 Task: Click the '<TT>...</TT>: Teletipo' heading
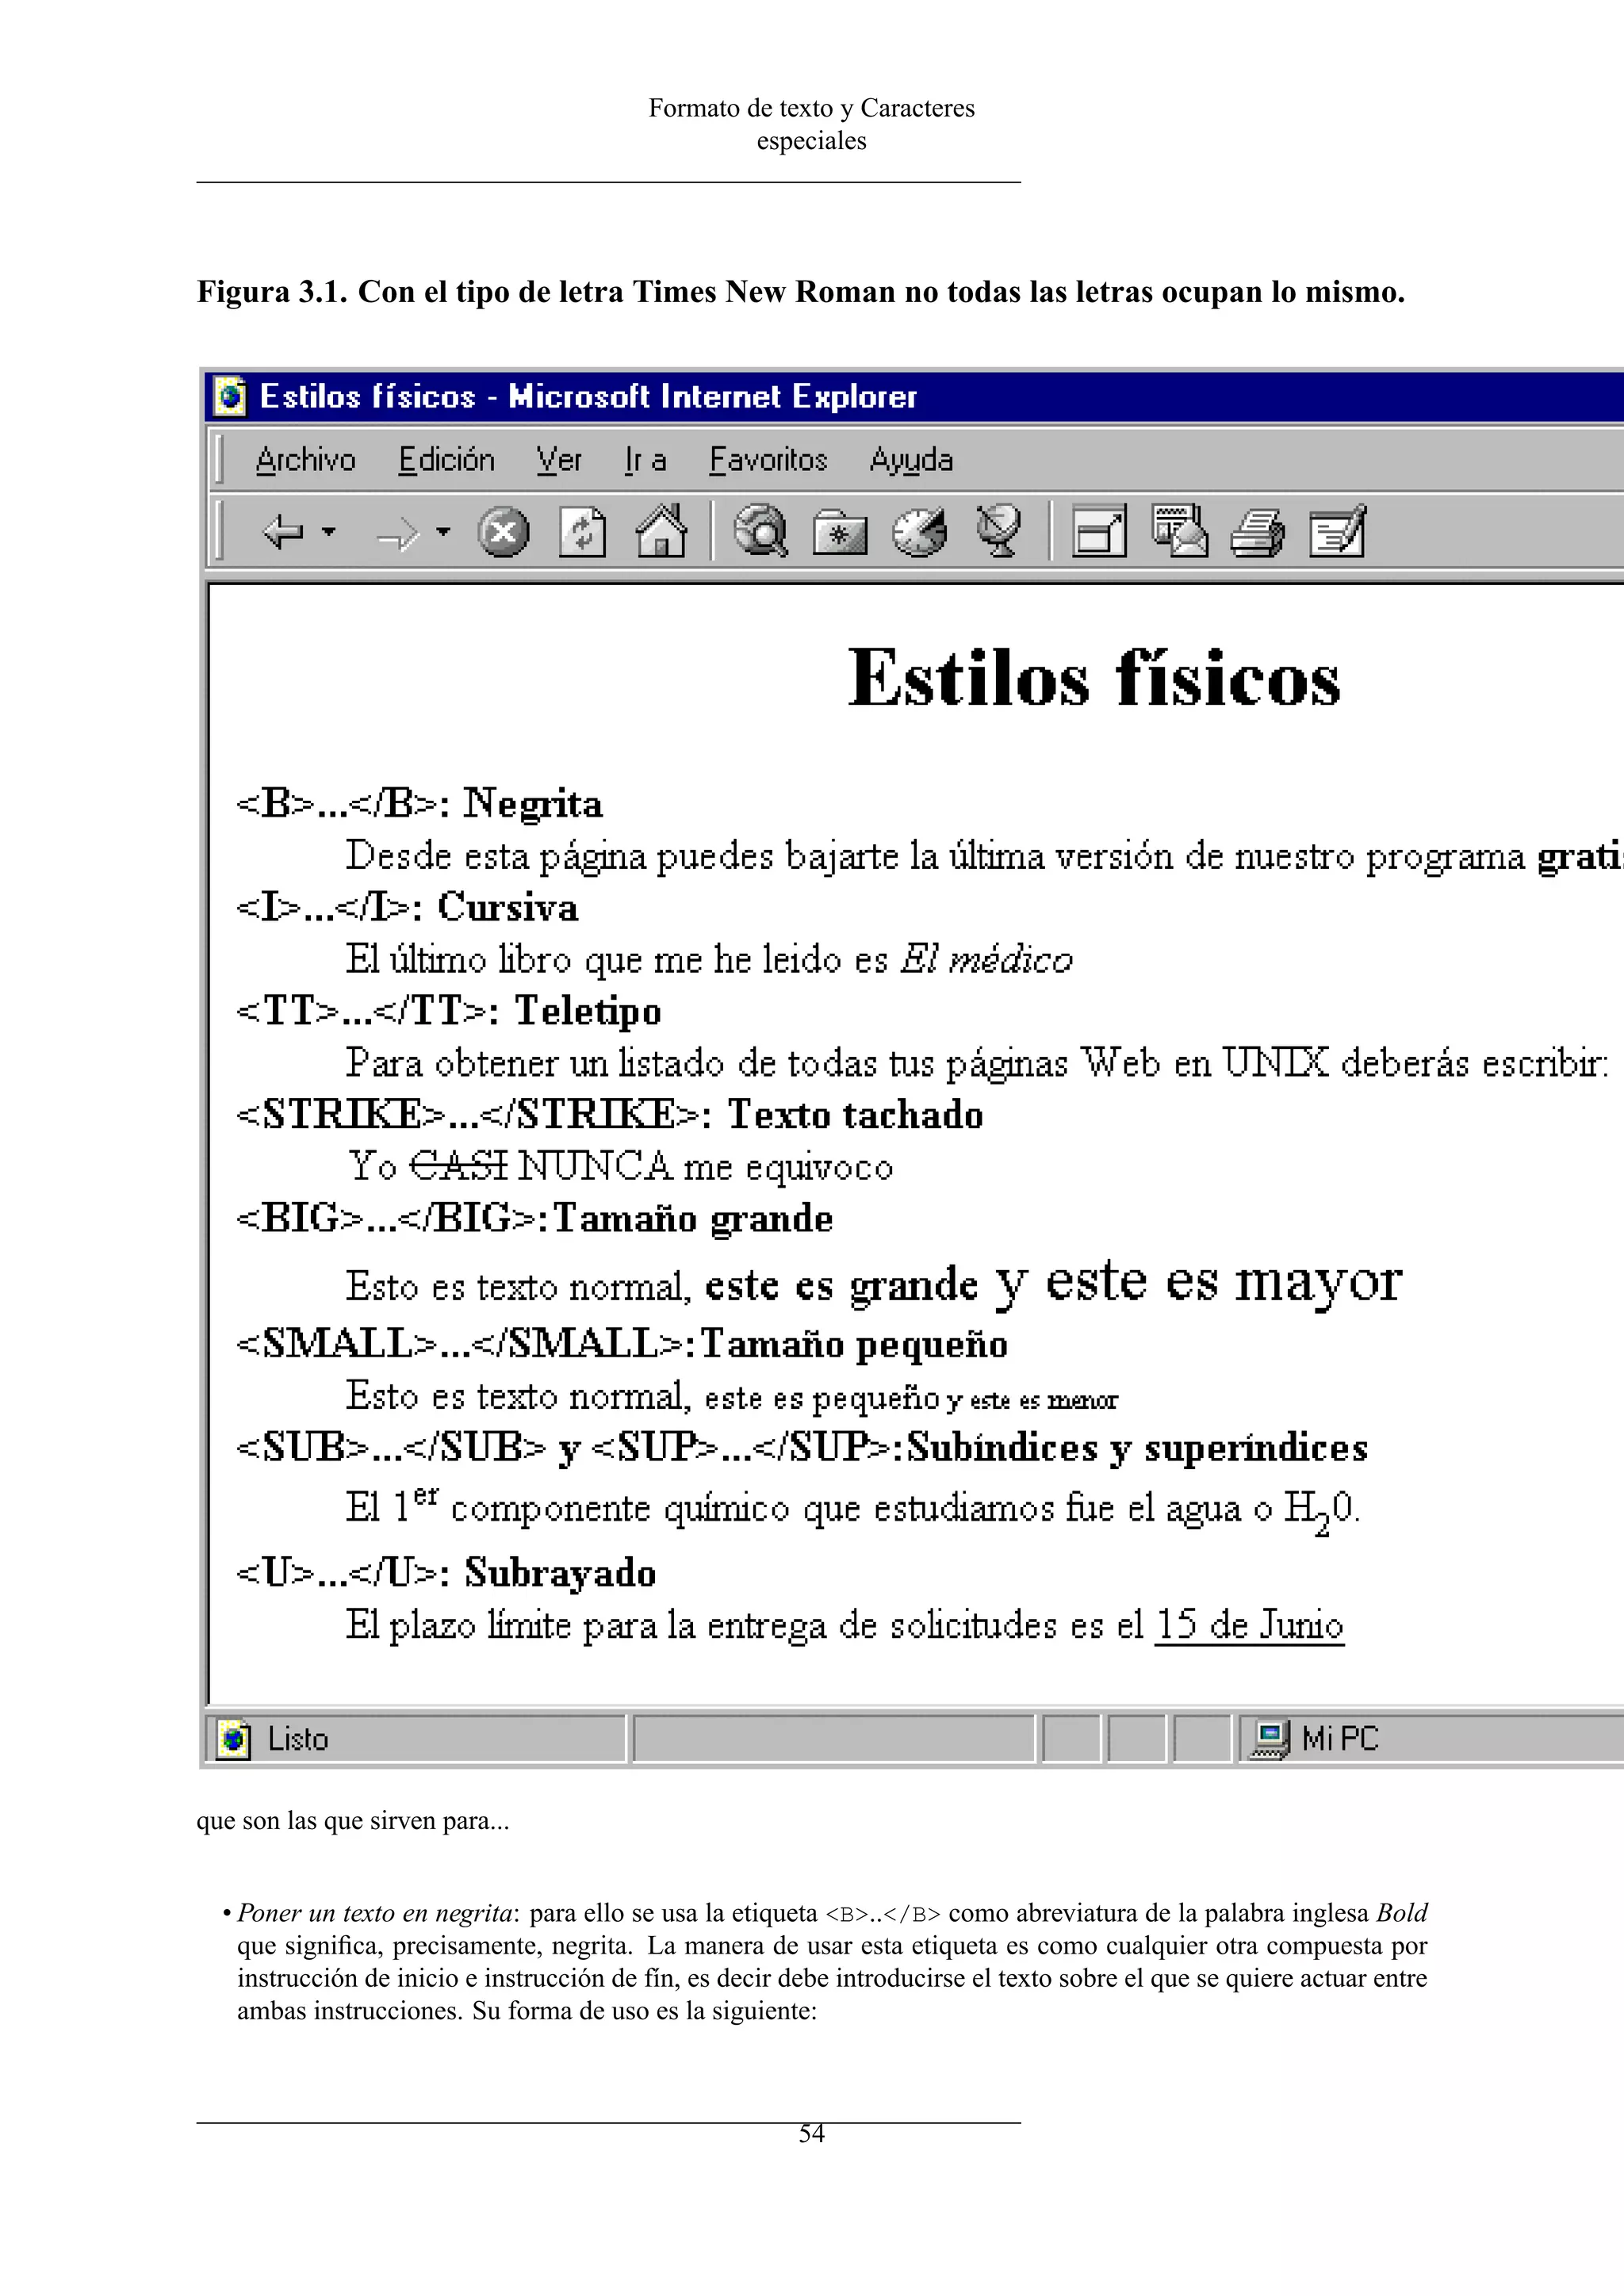(x=448, y=1011)
